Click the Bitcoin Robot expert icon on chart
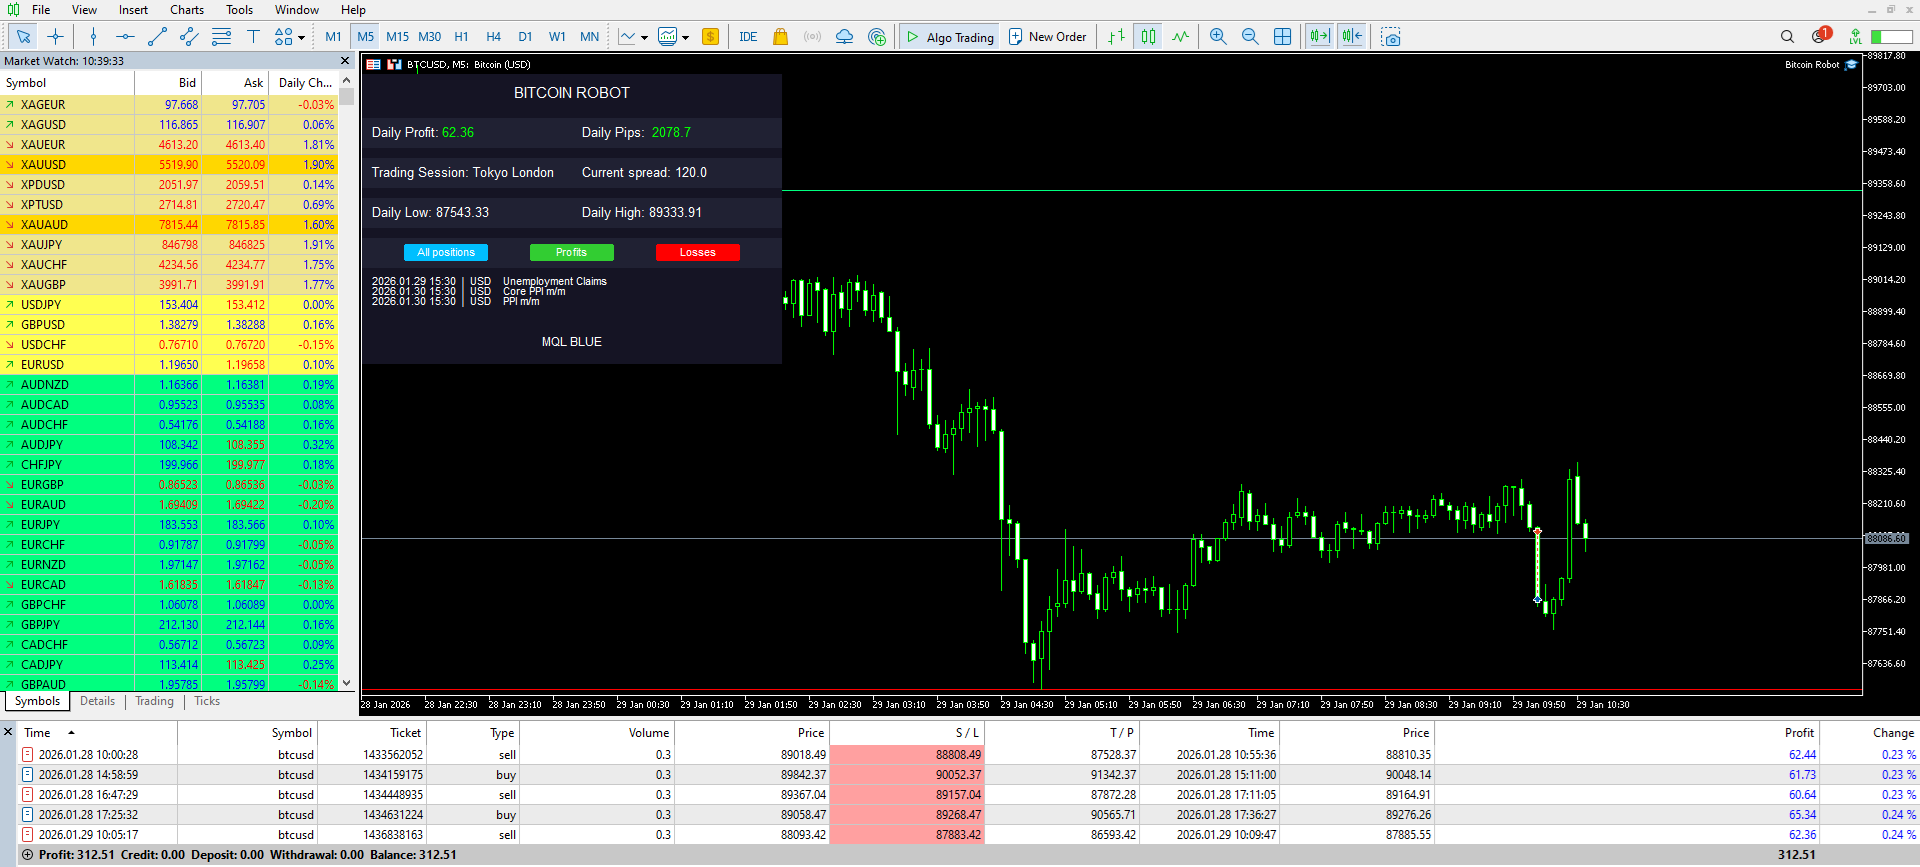The width and height of the screenshot is (1920, 867). (1851, 65)
